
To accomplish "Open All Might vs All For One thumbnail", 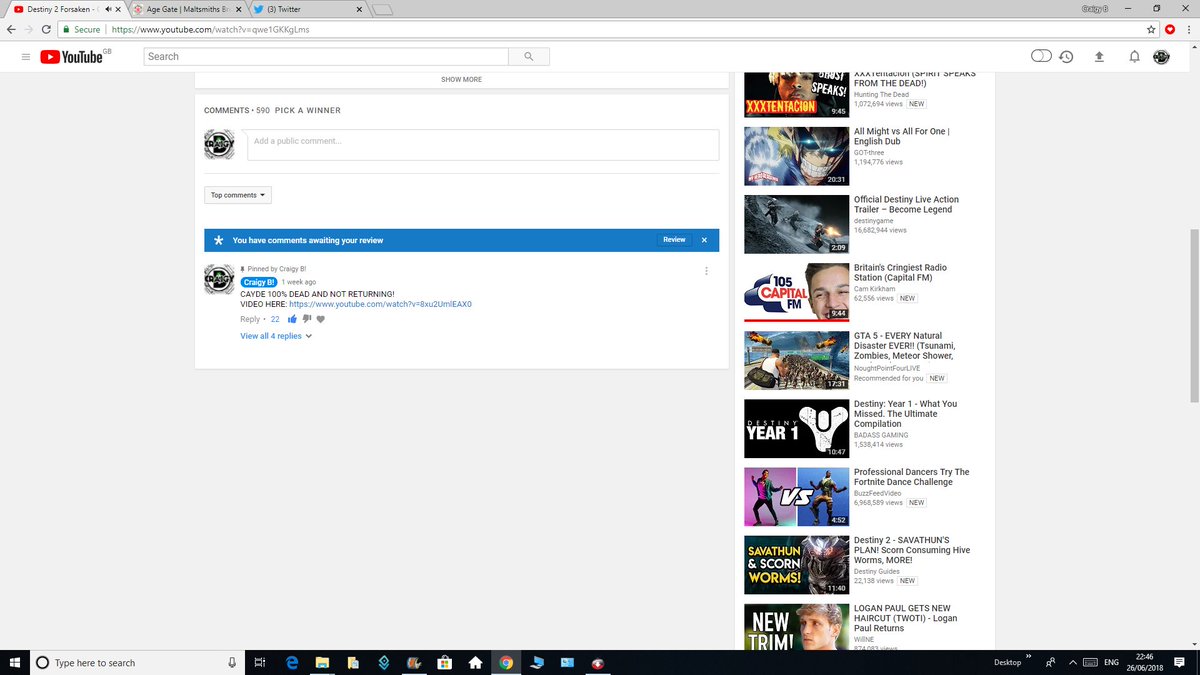I will click(x=797, y=156).
